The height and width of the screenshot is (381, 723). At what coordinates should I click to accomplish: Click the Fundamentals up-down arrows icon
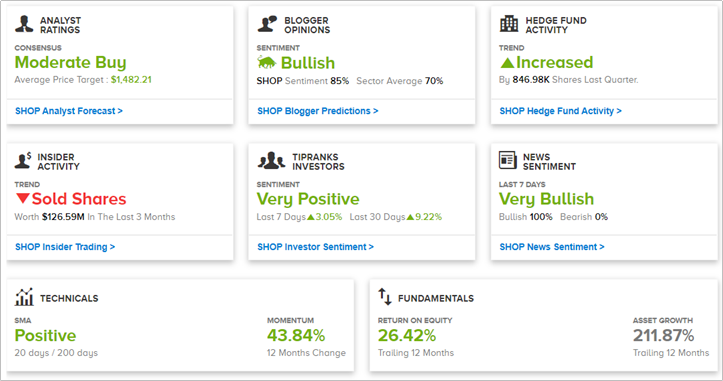pyautogui.click(x=385, y=297)
